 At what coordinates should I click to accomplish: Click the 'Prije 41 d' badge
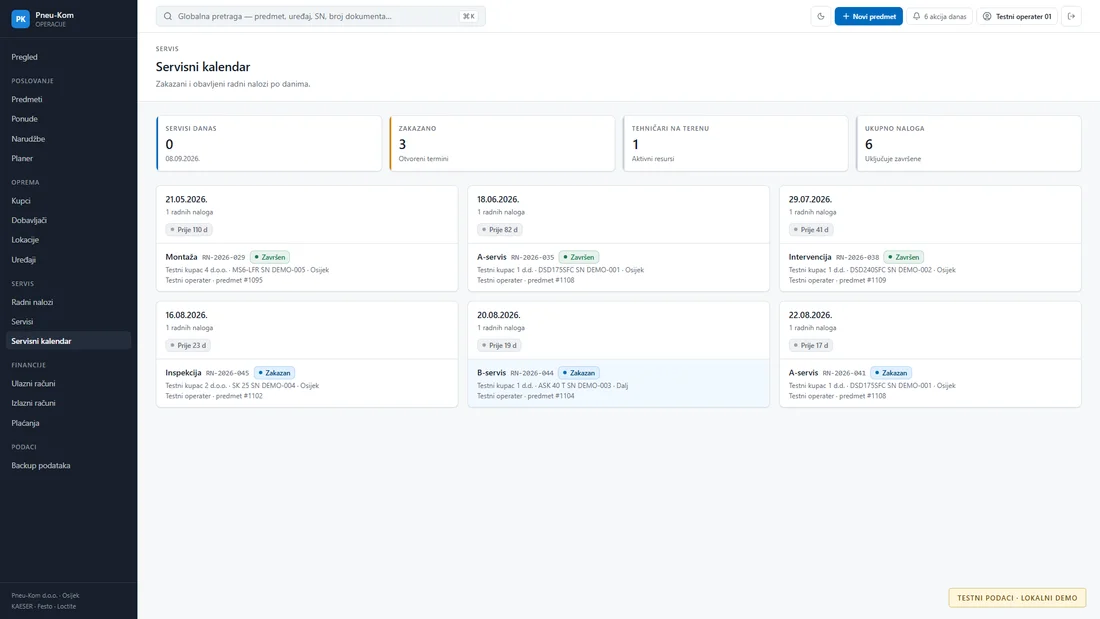(x=811, y=229)
